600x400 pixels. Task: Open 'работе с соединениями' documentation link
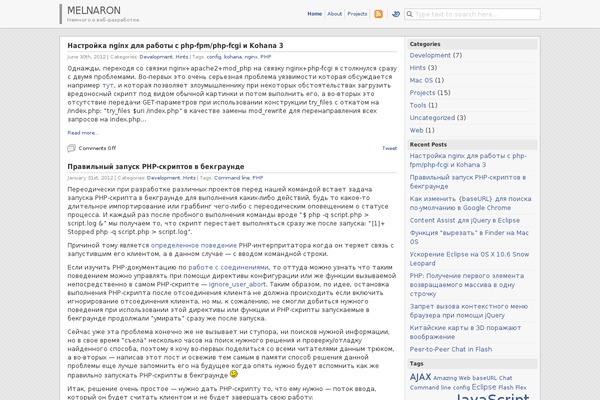[228, 268]
